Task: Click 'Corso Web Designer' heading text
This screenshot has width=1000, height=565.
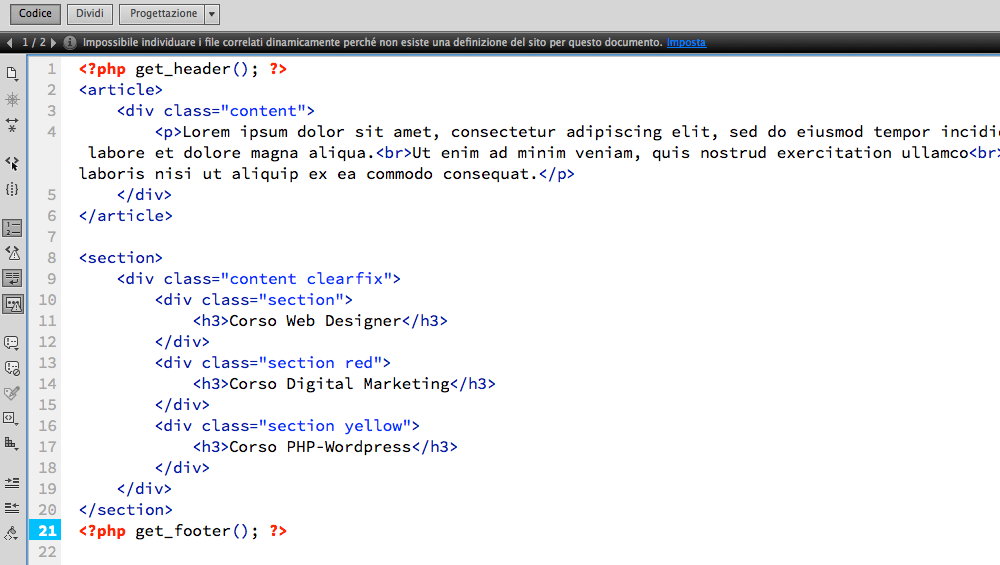Action: tap(315, 321)
